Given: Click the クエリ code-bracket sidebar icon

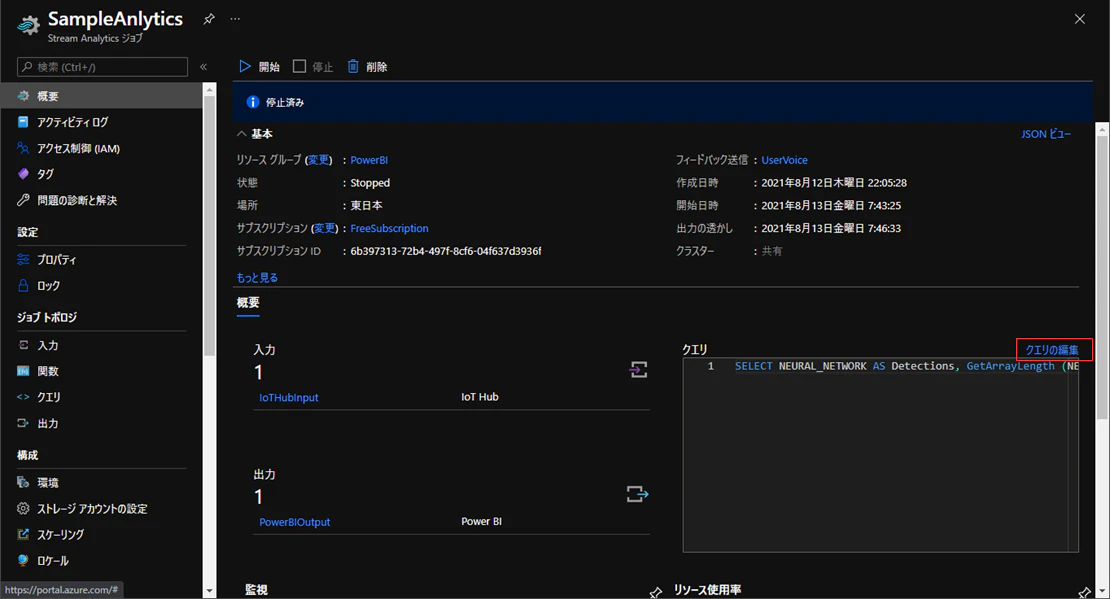Looking at the screenshot, I should pyautogui.click(x=23, y=397).
